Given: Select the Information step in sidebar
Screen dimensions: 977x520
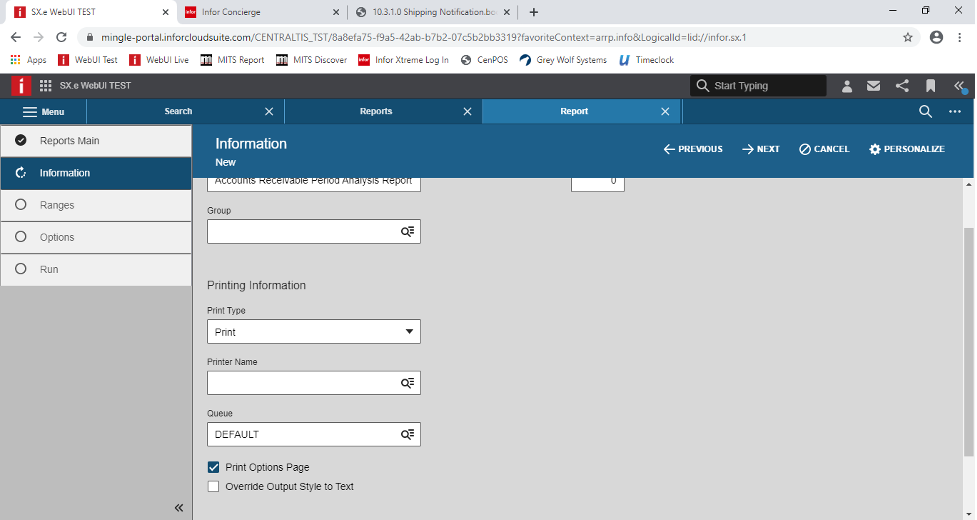Looking at the screenshot, I should [x=96, y=173].
